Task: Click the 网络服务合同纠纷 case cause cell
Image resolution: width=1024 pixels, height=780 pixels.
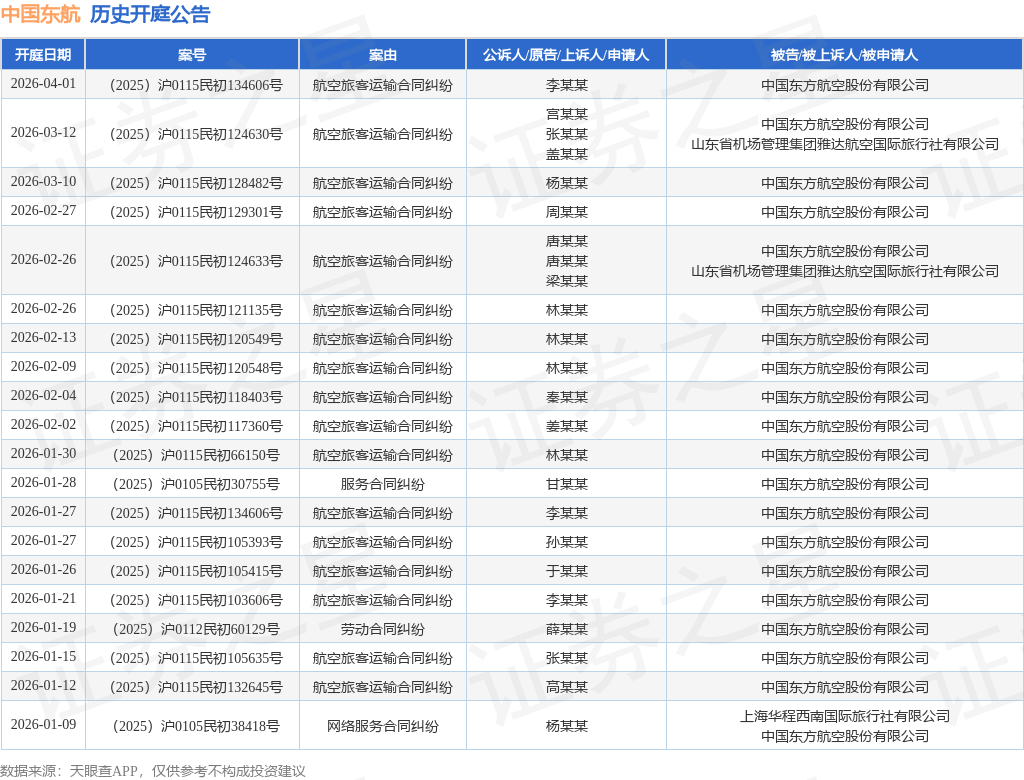Action: pos(382,726)
